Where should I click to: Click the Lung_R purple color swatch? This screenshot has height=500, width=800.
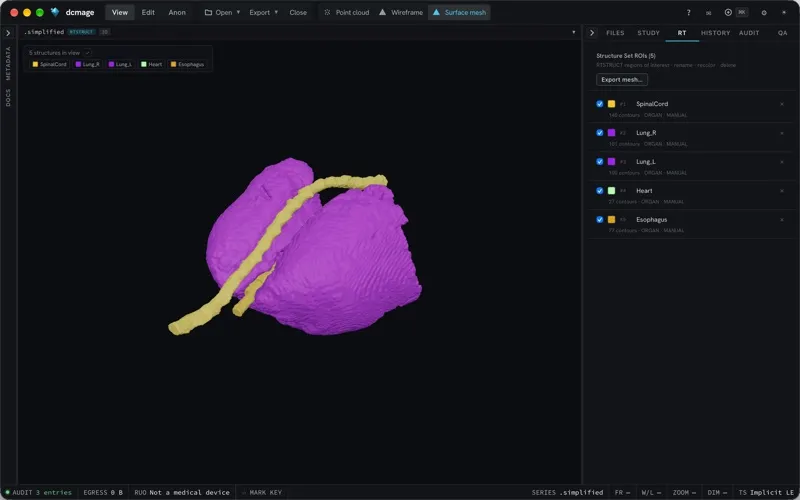611,133
